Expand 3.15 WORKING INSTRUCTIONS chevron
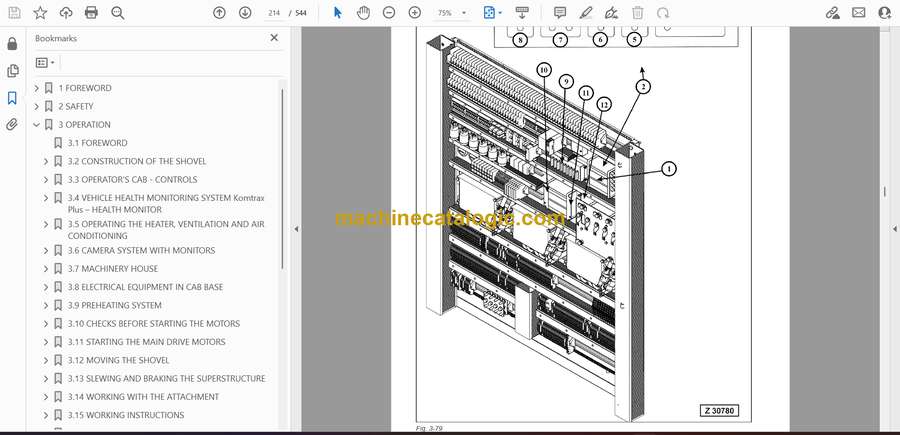The width and height of the screenshot is (900, 435). coord(46,415)
